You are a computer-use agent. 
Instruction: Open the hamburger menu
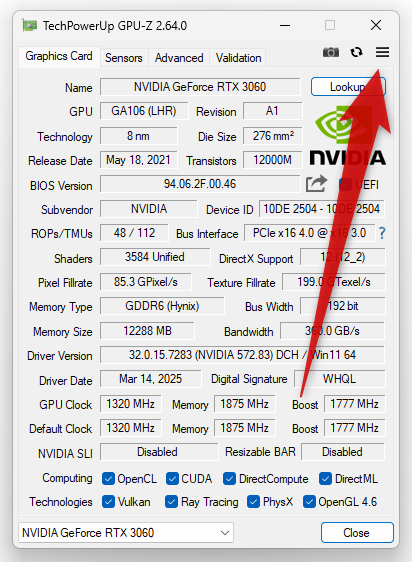[x=382, y=52]
